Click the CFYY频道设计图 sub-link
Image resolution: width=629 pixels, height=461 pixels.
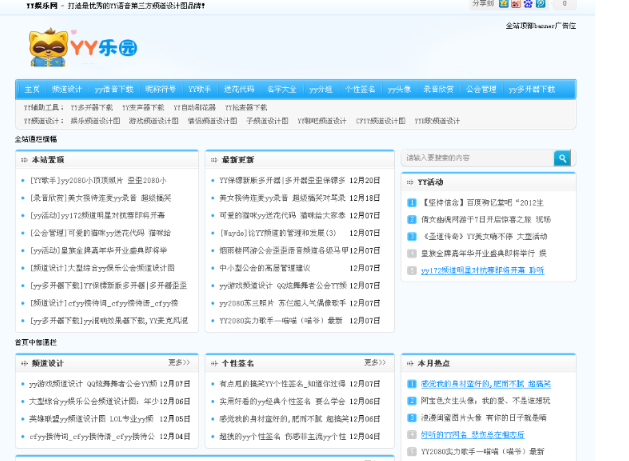[380, 121]
